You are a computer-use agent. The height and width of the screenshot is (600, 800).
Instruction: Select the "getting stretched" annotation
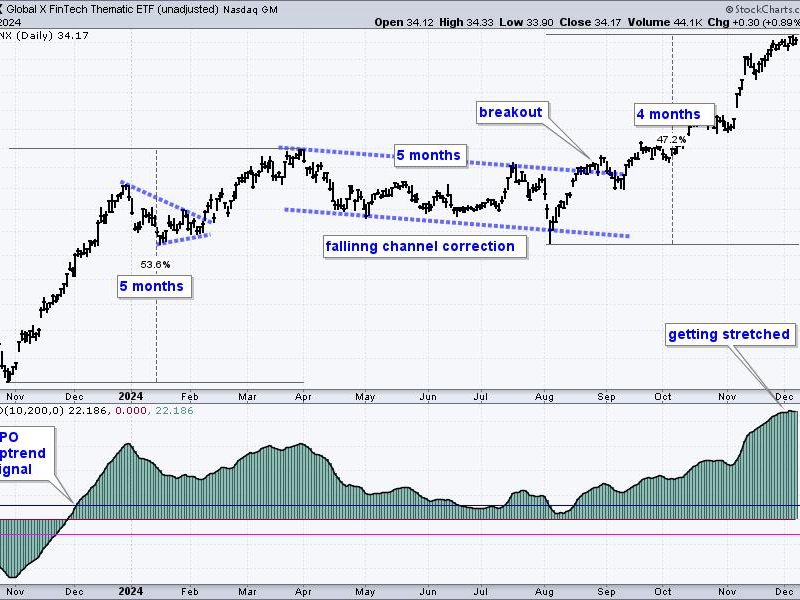(729, 334)
